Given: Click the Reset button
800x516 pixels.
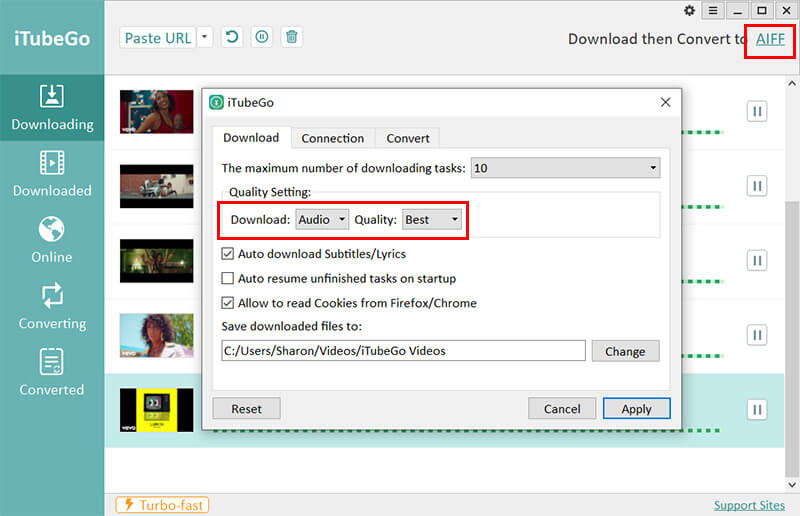Looking at the screenshot, I should click(x=246, y=409).
